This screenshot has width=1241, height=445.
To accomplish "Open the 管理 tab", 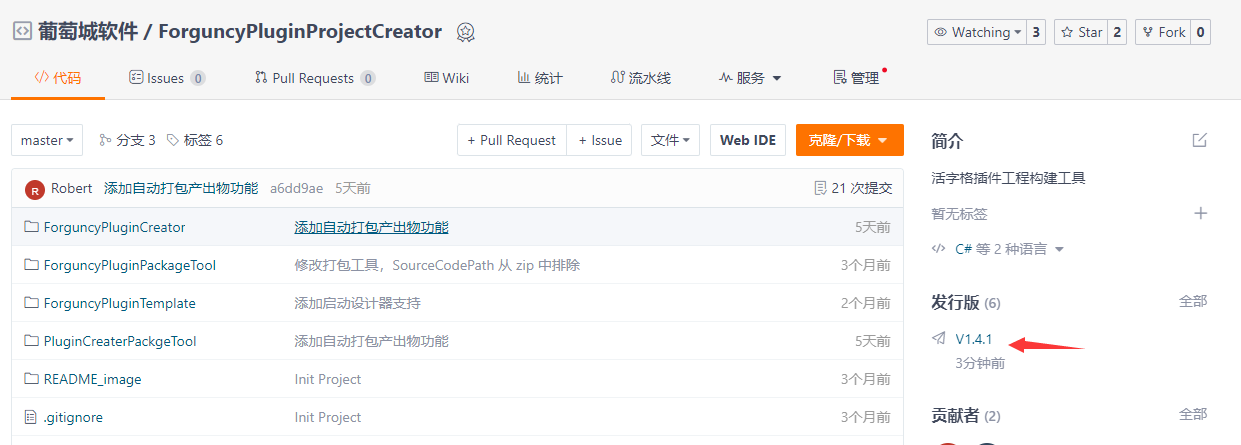I will point(857,78).
